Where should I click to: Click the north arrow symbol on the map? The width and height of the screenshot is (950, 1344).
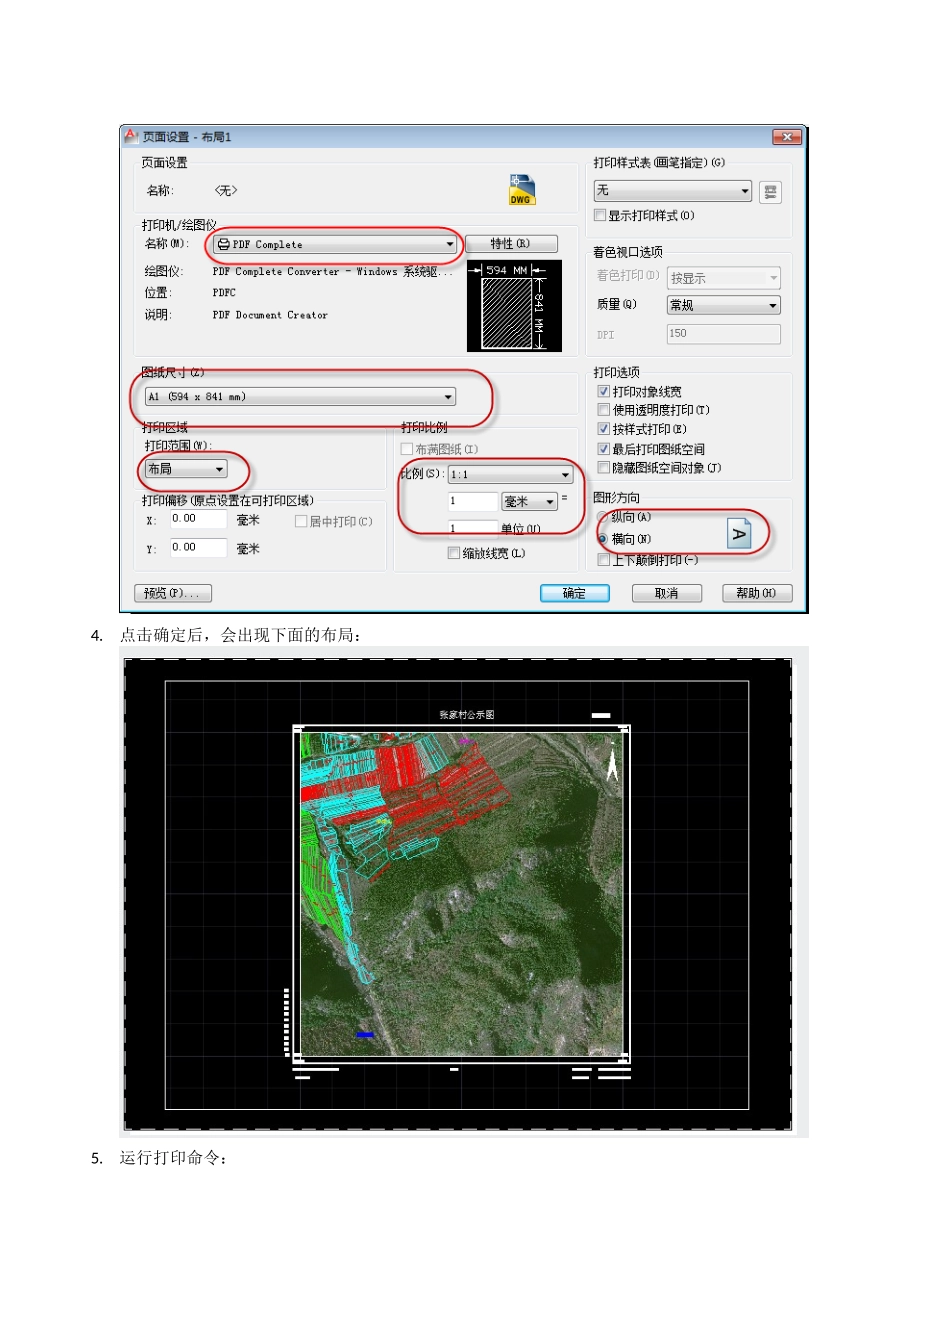pos(612,765)
